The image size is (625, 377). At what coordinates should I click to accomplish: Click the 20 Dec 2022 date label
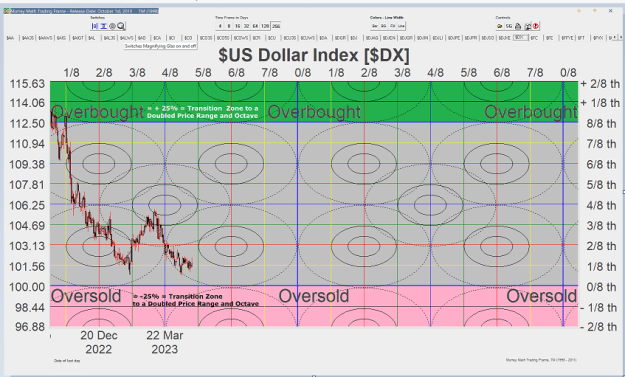pos(99,342)
